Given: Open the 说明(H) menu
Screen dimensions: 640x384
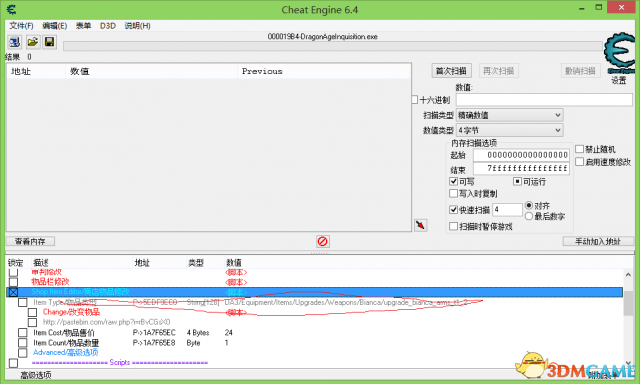Looking at the screenshot, I should (x=138, y=26).
